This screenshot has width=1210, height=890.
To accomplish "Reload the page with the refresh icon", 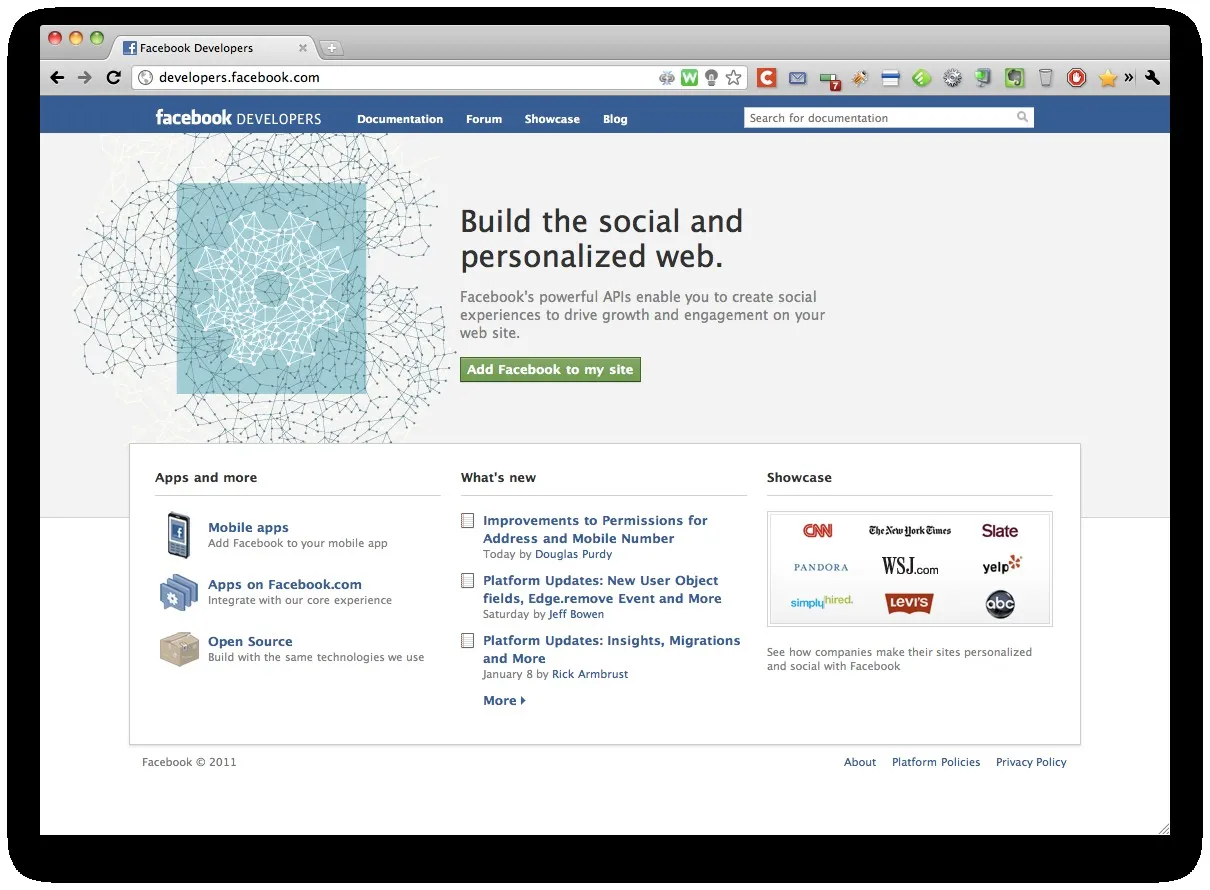I will 113,78.
